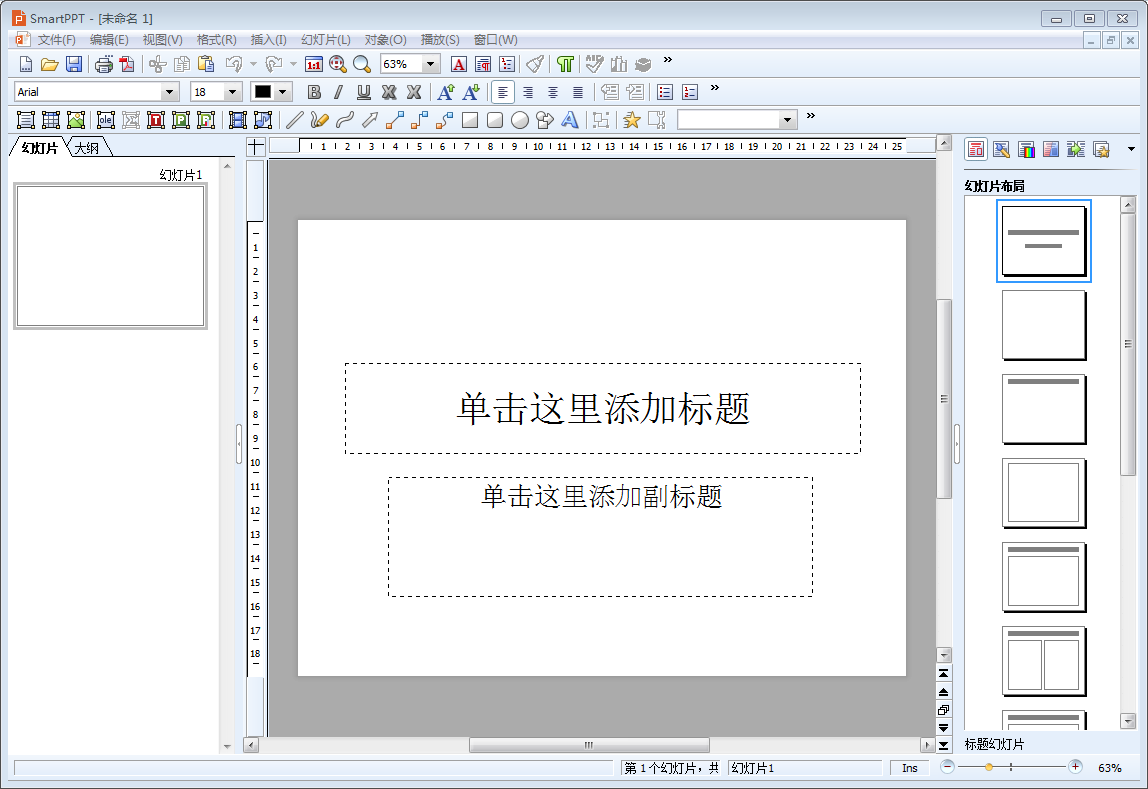
Task: Open the 63% zoom level dropdown
Action: pos(431,64)
